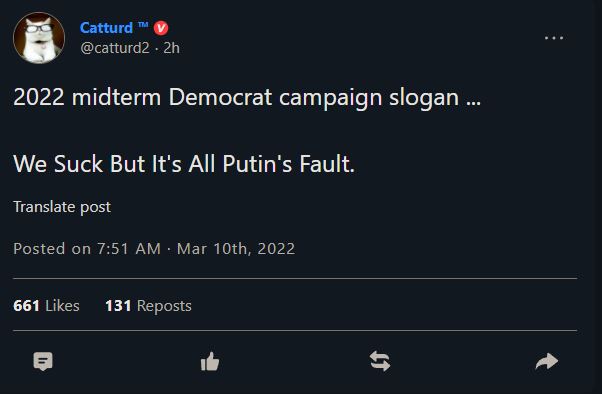Screen dimensions: 602x394
Task: Click the 7:51 AM posted time
Action: [x=129, y=248]
